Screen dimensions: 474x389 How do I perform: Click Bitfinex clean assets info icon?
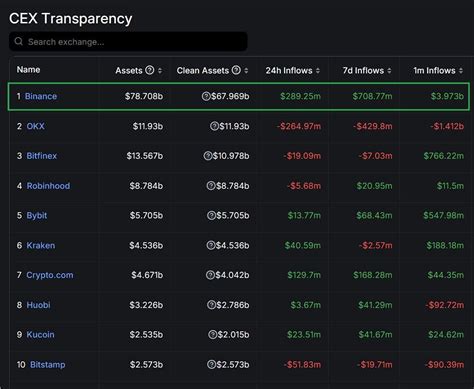point(208,156)
